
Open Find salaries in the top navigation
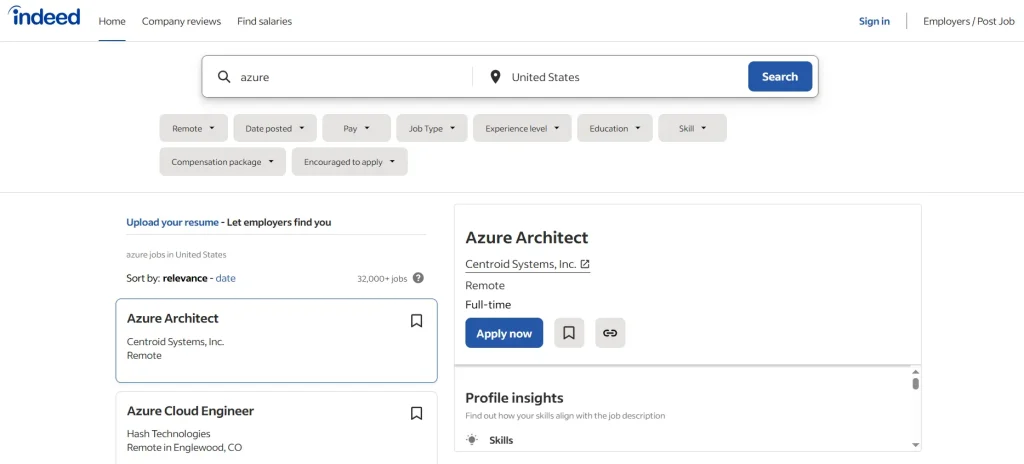pos(264,21)
